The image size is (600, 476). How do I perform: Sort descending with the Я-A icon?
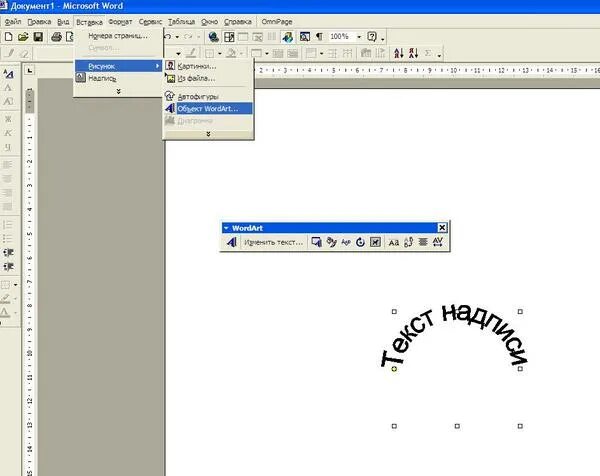(413, 53)
